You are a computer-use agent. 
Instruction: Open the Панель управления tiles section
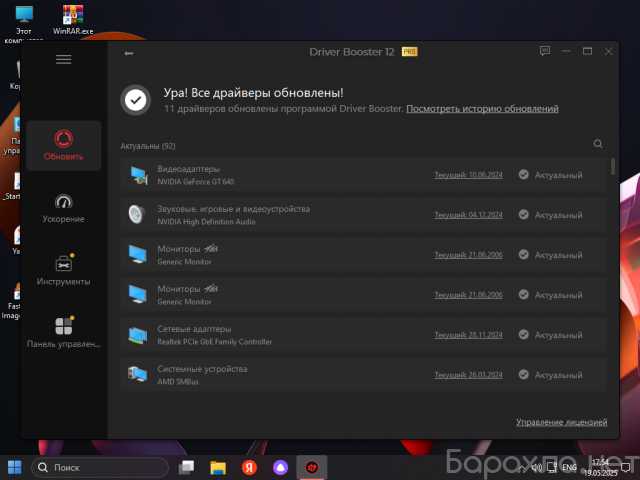click(x=64, y=326)
